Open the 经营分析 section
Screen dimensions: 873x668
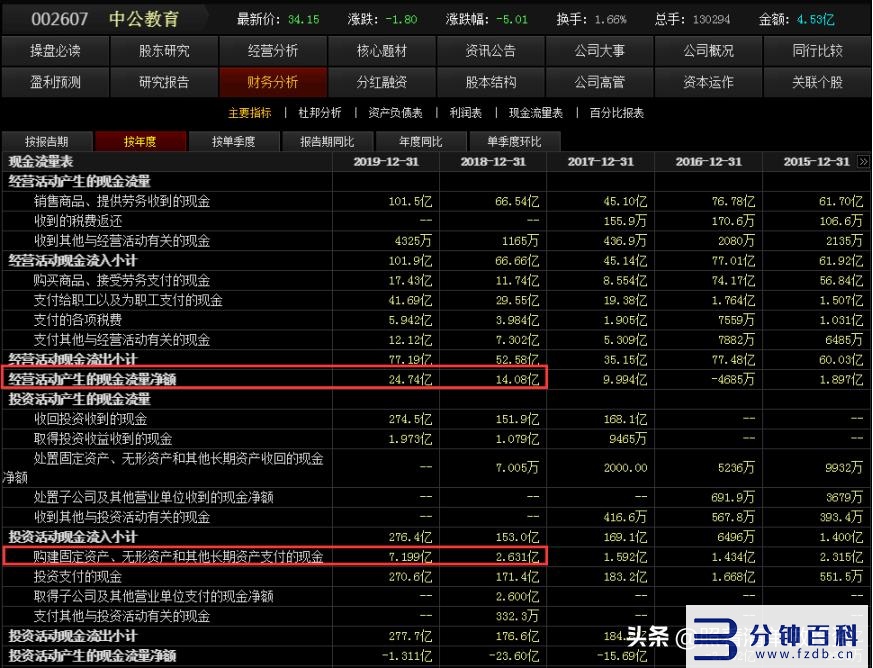[273, 51]
